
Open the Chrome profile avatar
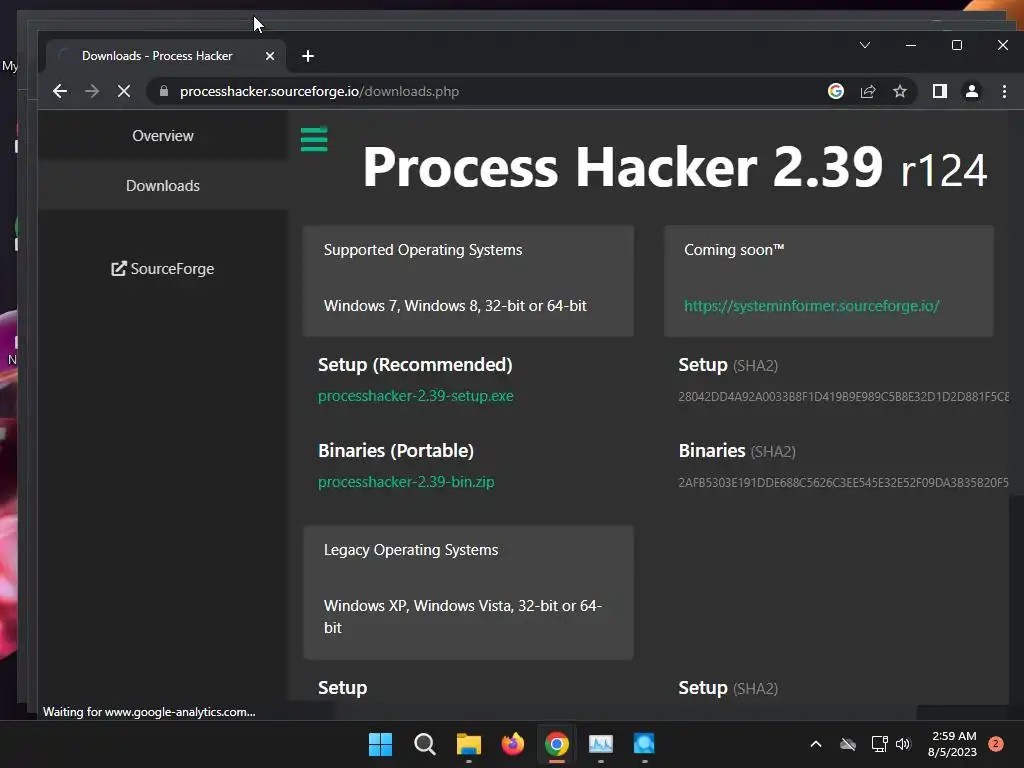click(x=972, y=91)
